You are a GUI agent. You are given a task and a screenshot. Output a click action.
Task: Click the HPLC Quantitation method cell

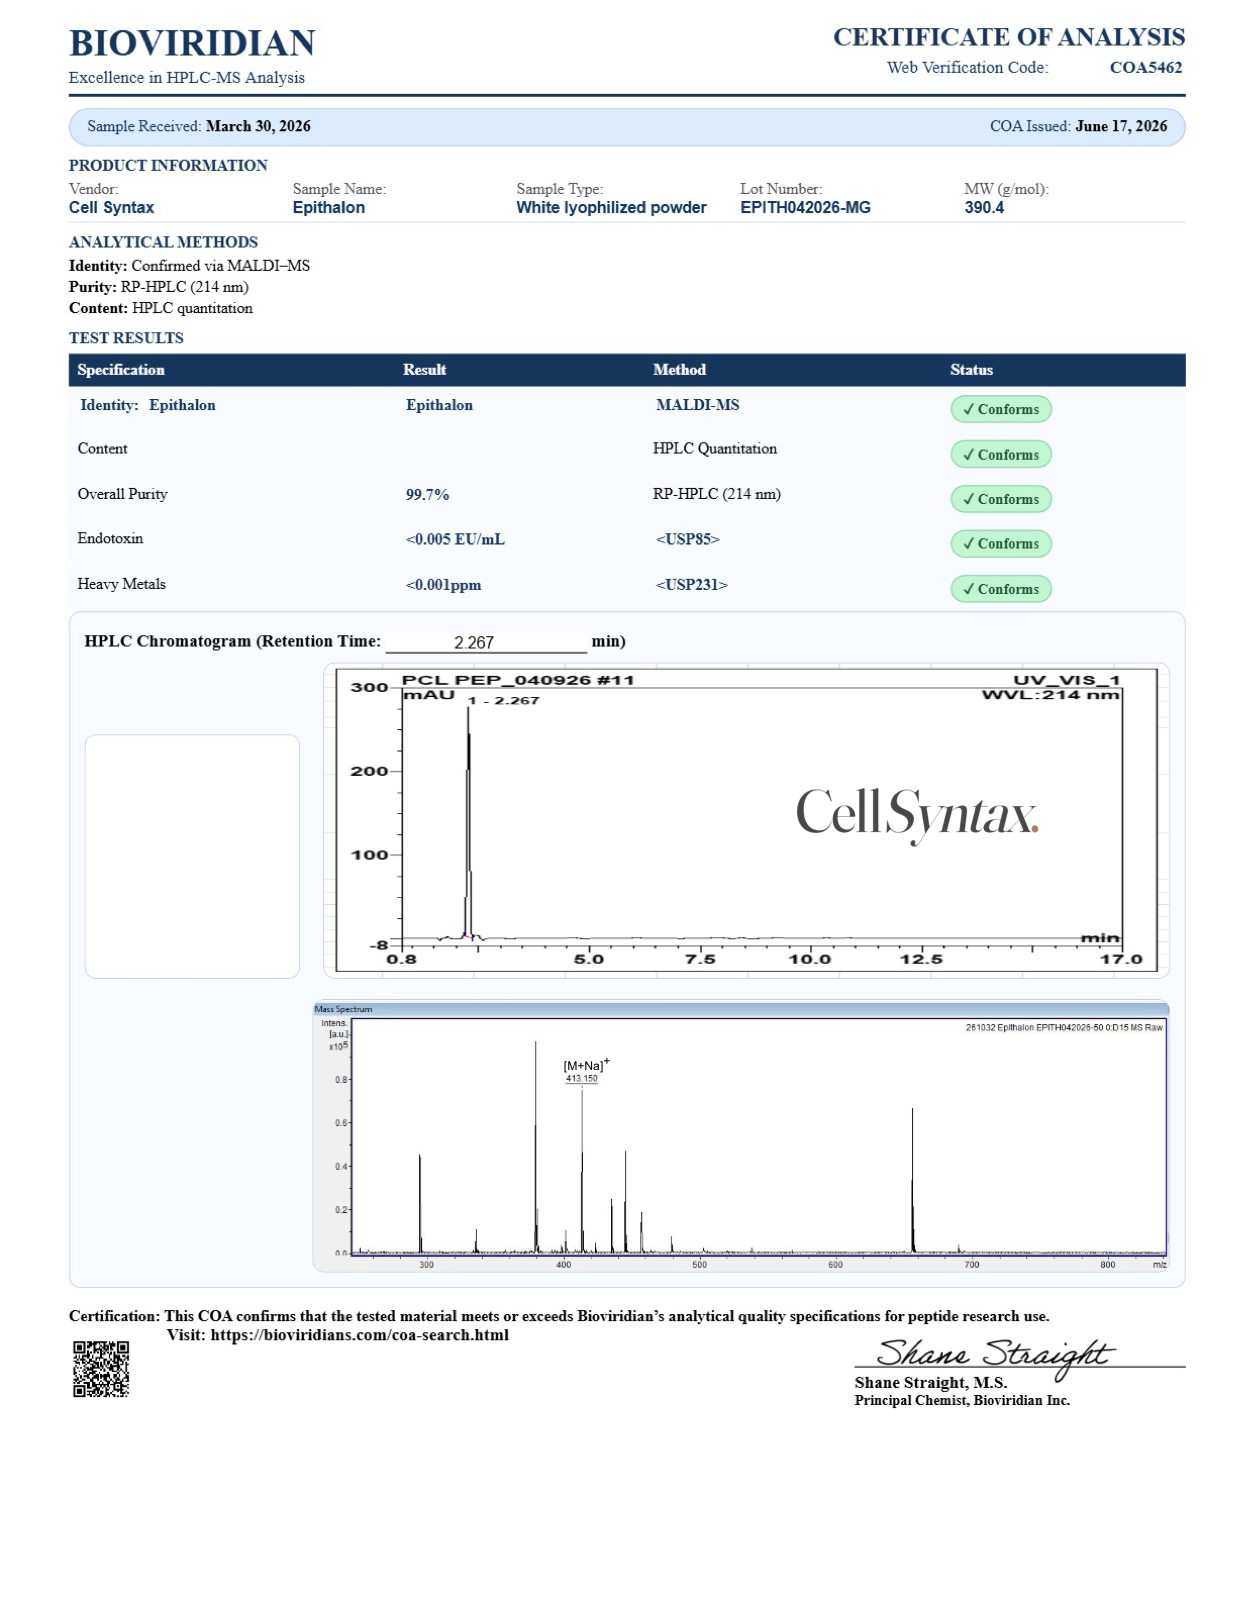[x=715, y=449]
